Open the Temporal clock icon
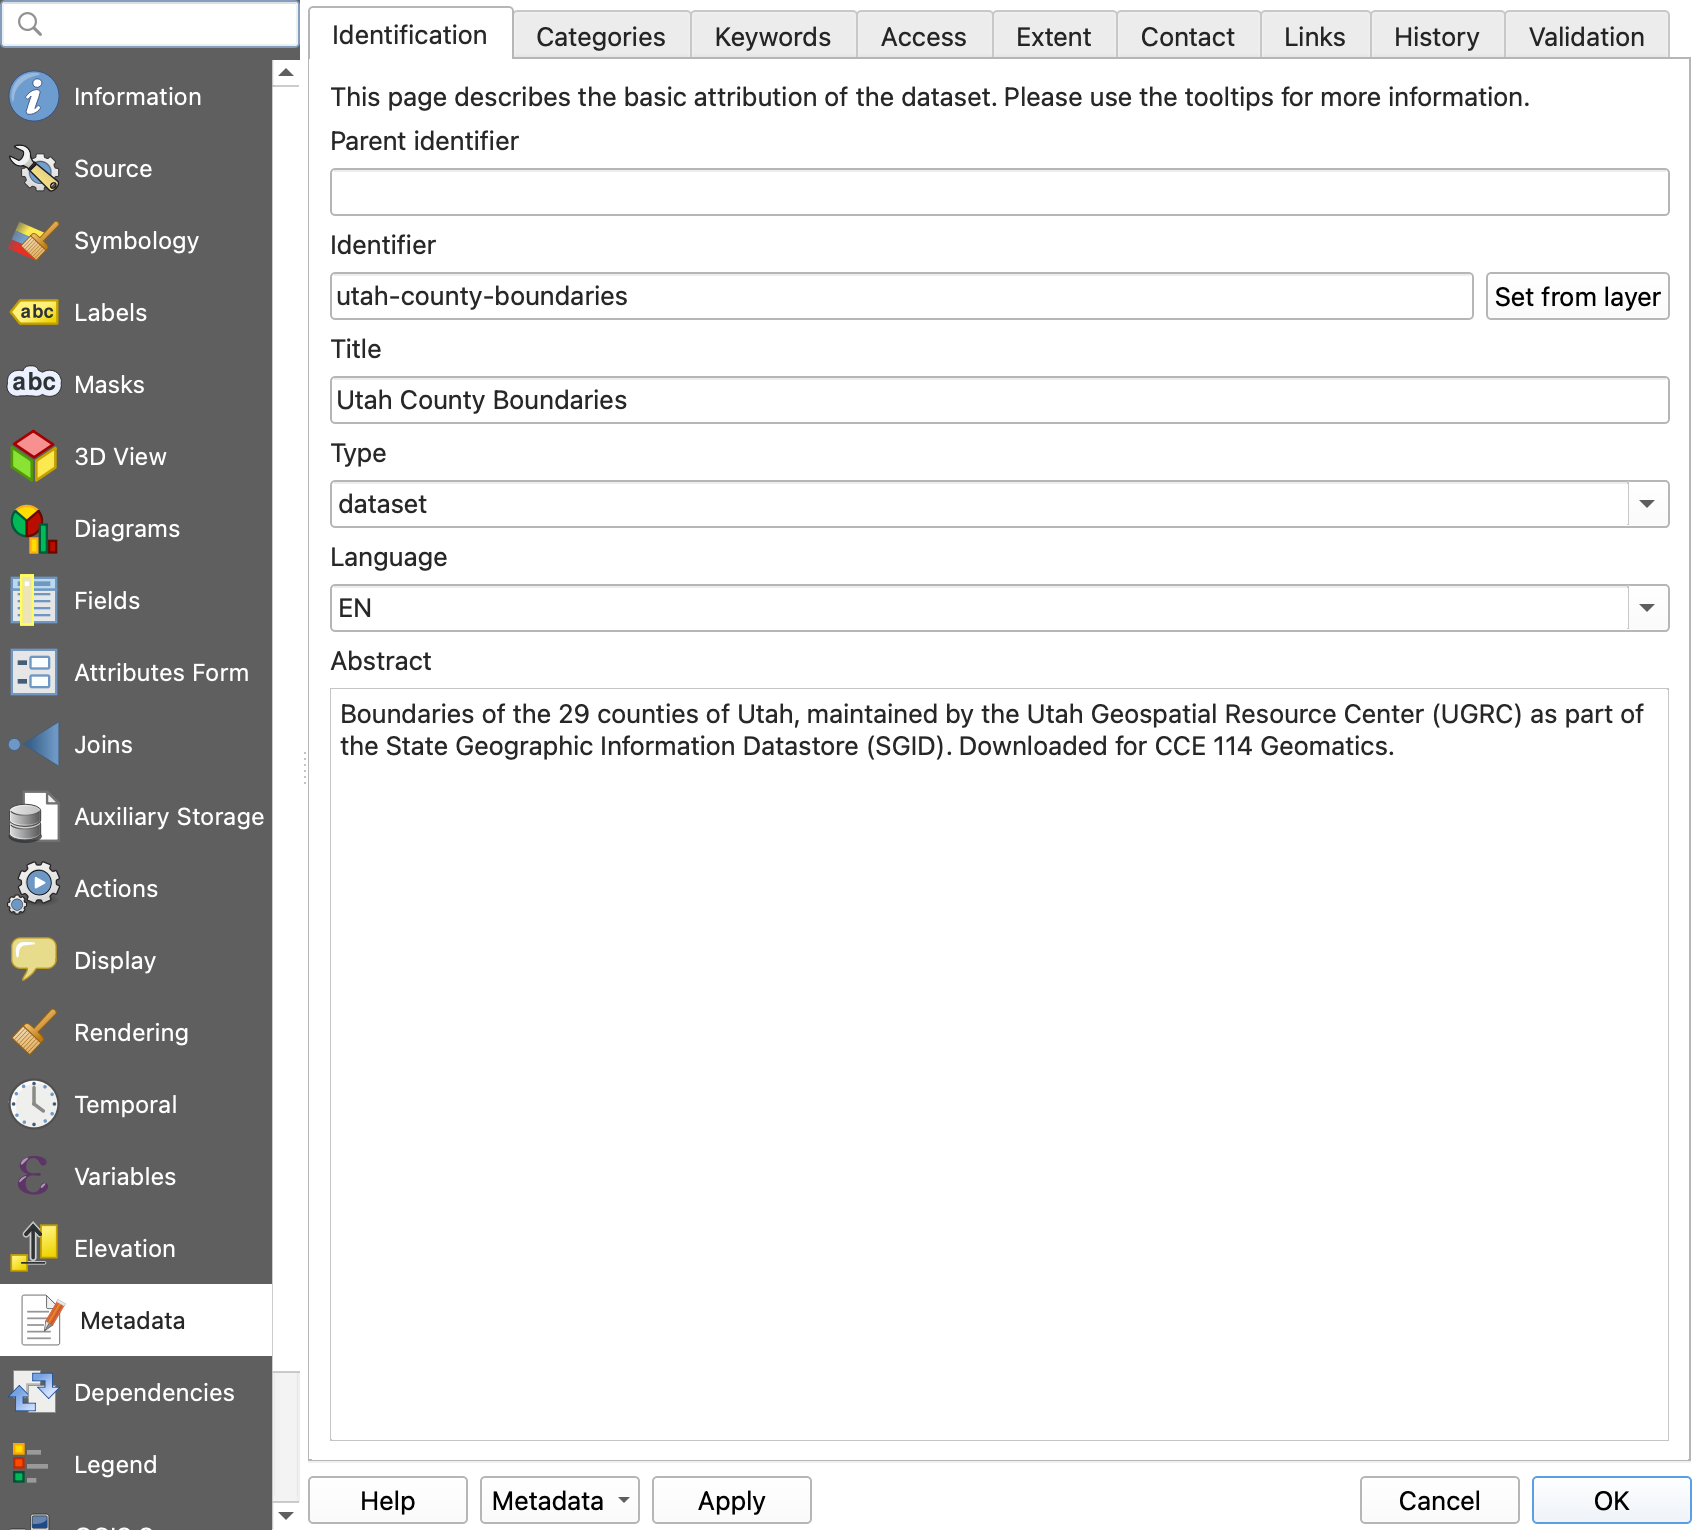 click(34, 1105)
